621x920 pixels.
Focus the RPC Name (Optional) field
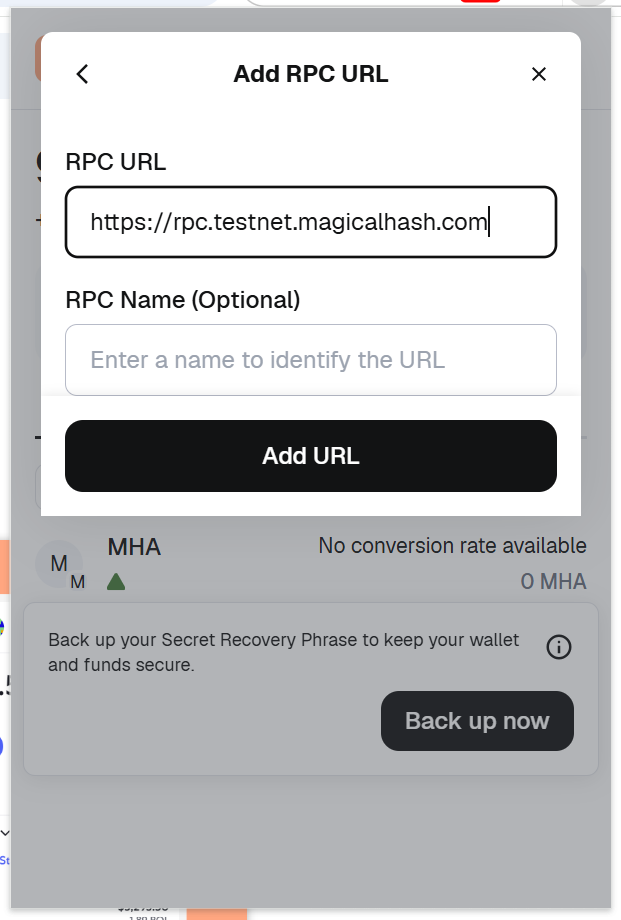pos(310,360)
